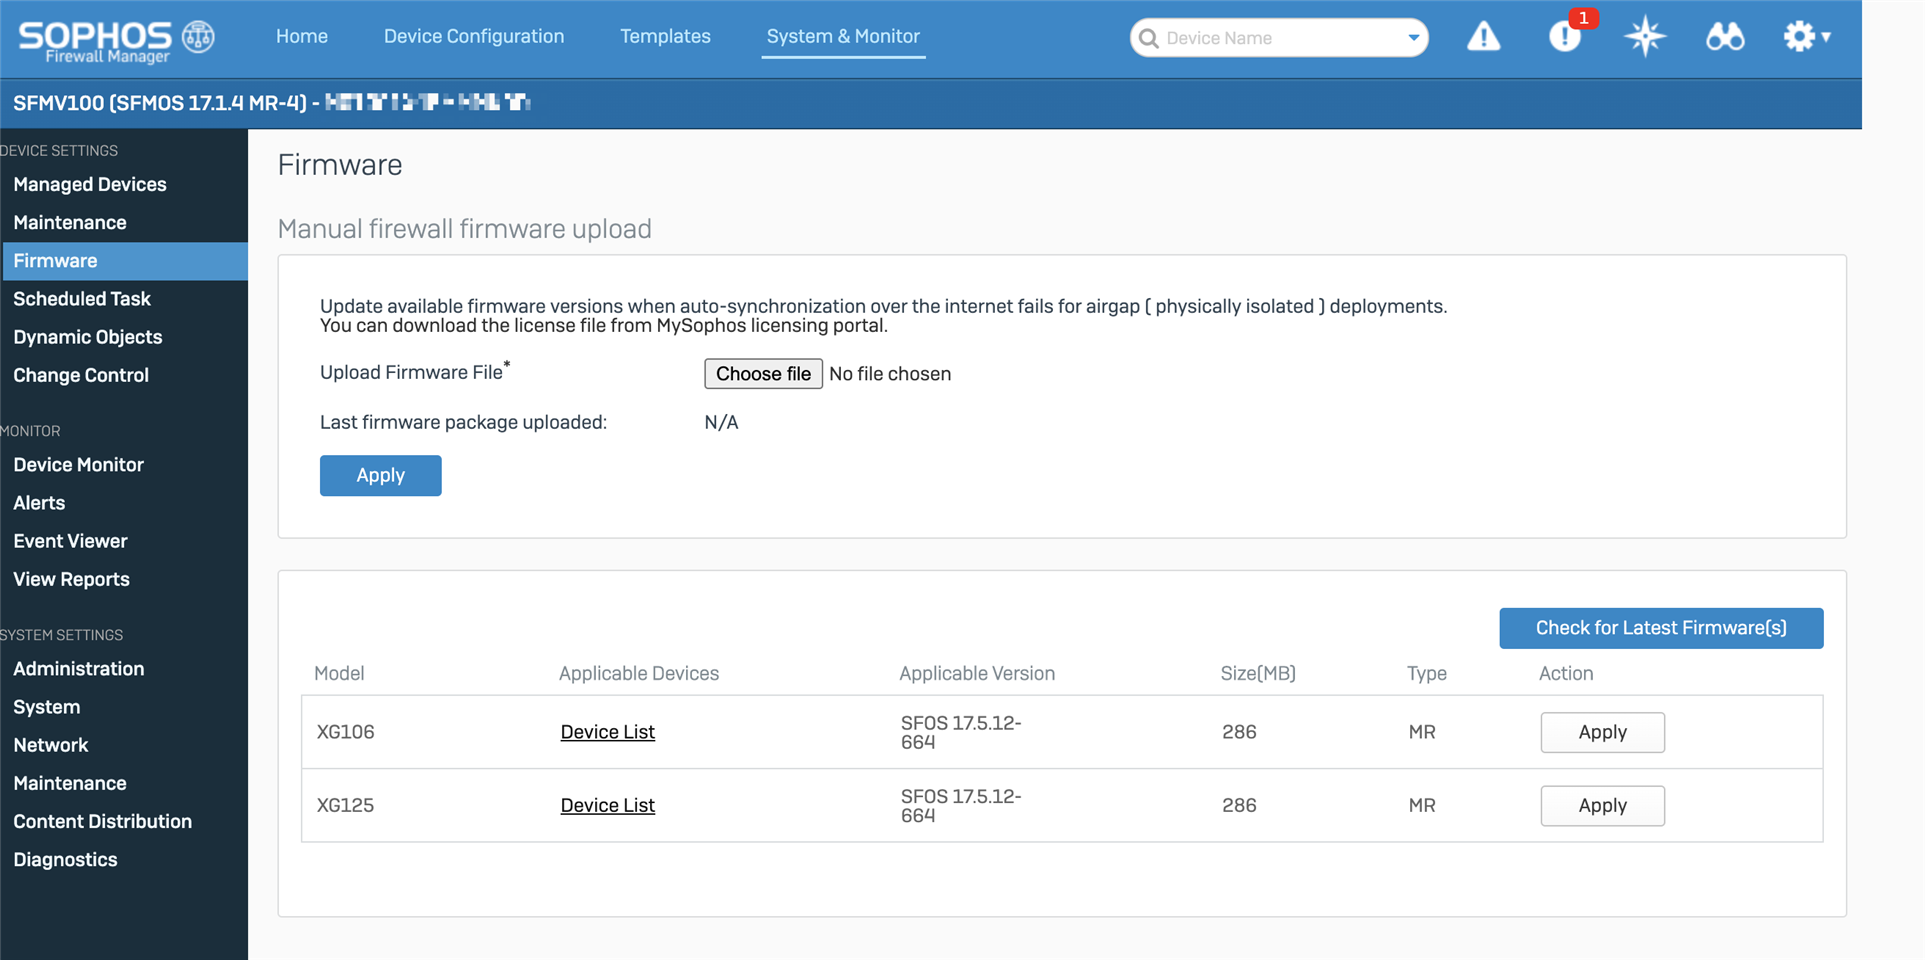Select Firmware in the sidebar
1925x960 pixels.
pos(124,261)
